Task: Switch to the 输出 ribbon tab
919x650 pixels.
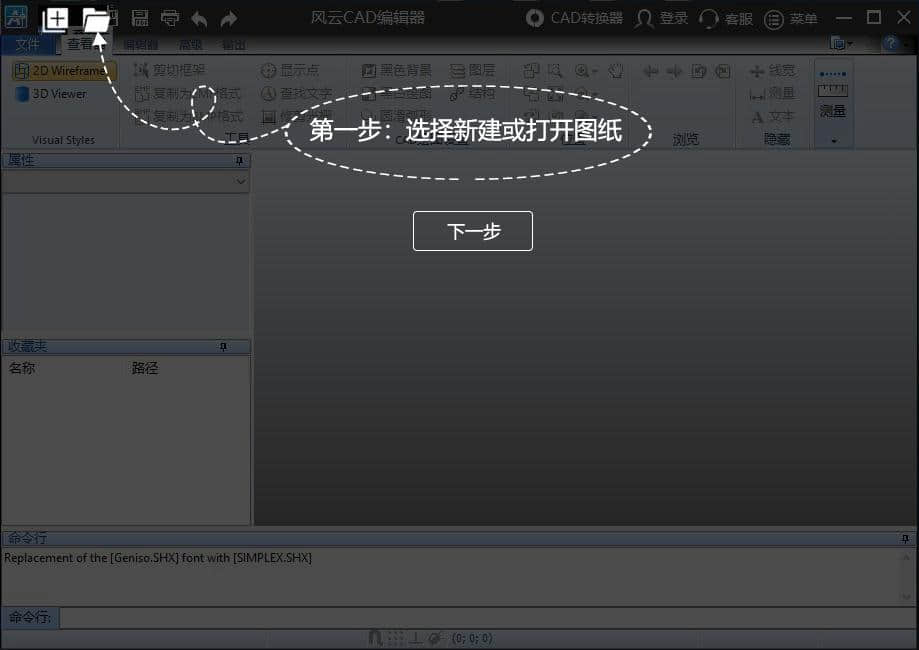Action: [234, 45]
